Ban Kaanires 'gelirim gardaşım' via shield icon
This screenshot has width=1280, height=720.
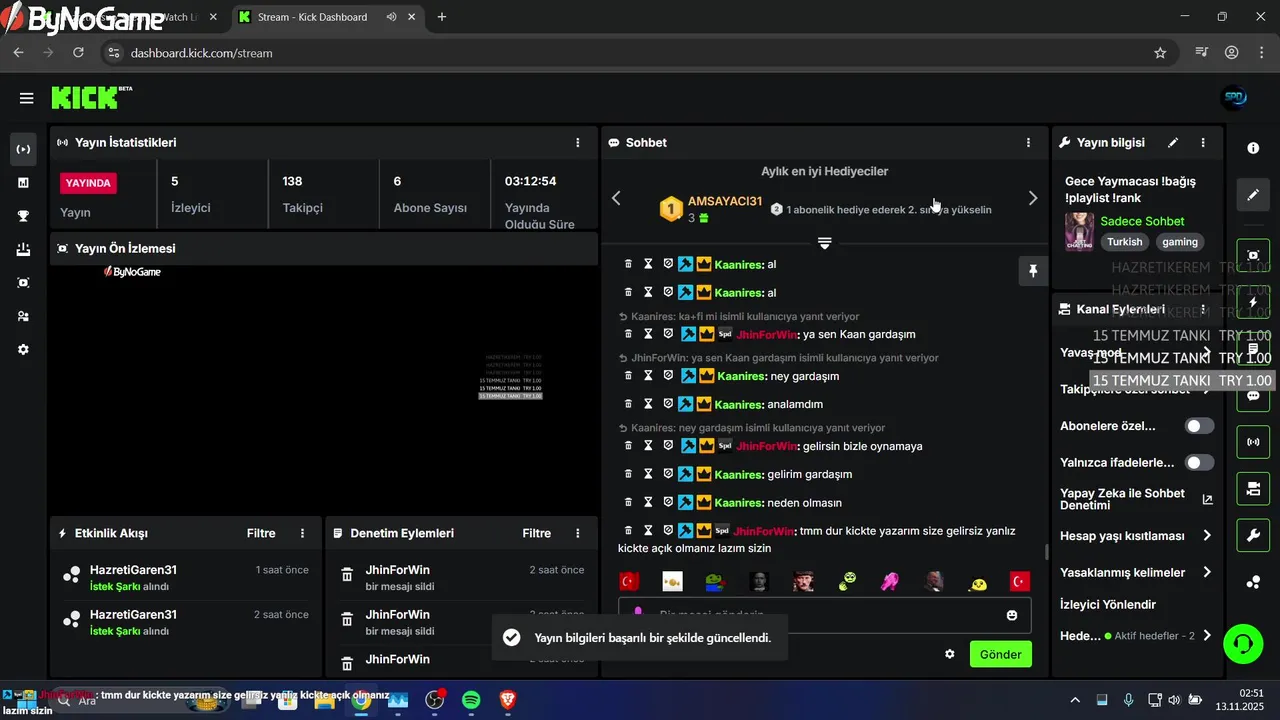pyautogui.click(x=668, y=474)
